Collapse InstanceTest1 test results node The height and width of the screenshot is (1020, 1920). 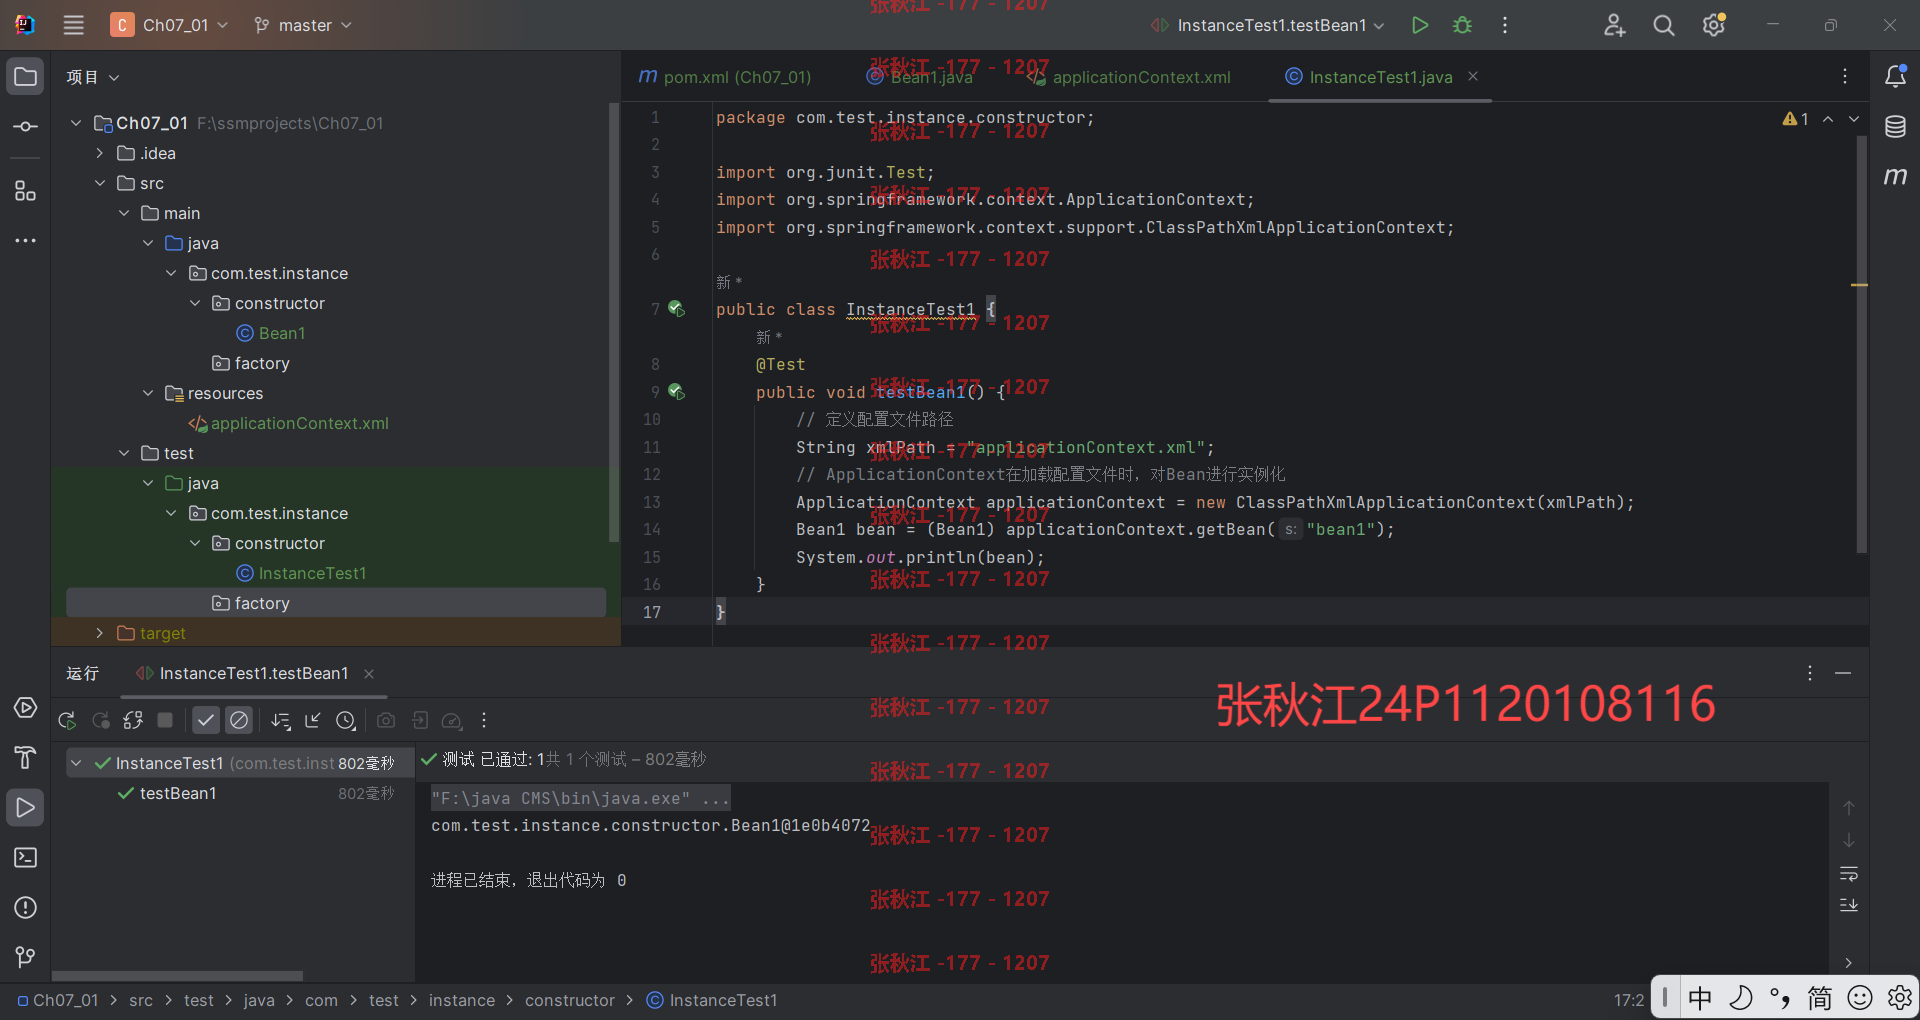[x=76, y=763]
